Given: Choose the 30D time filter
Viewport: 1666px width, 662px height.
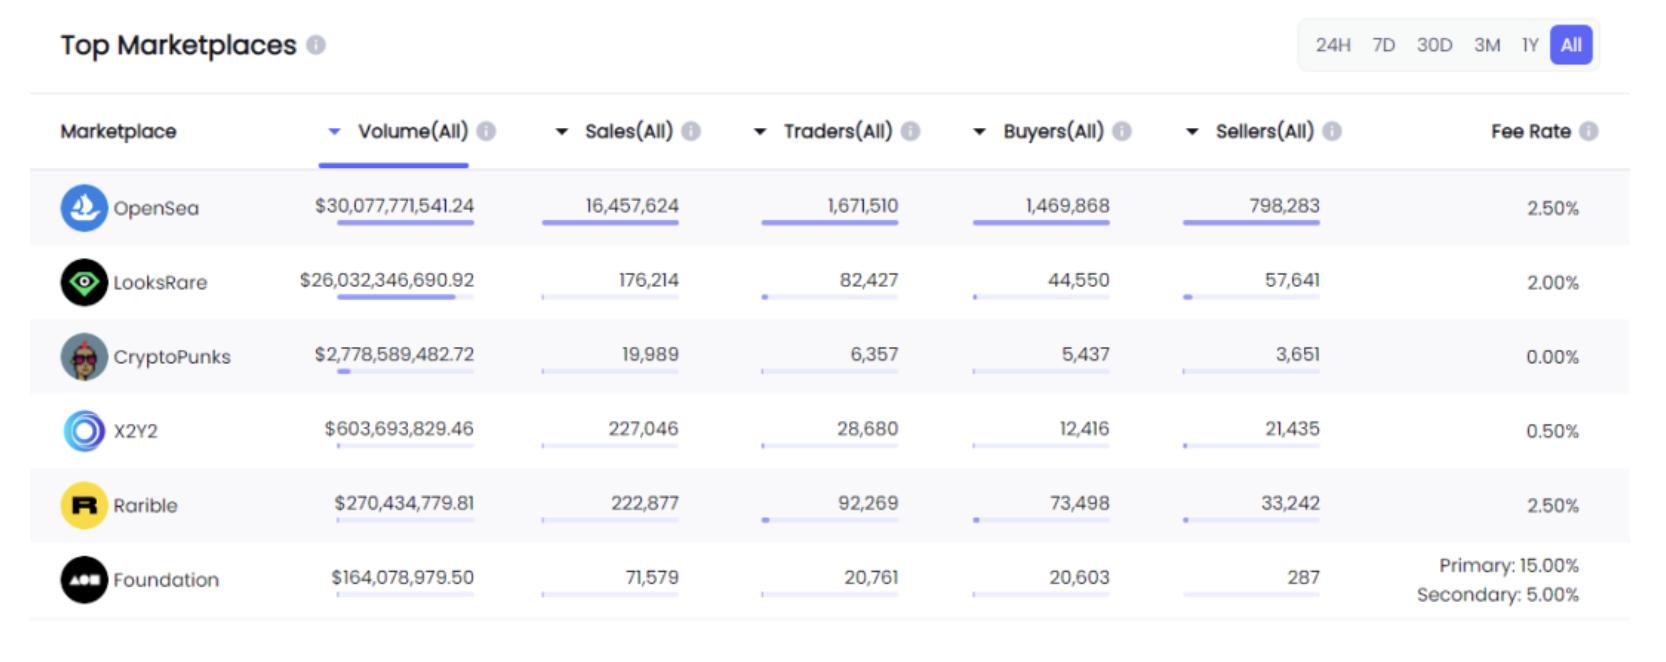Looking at the screenshot, I should 1434,45.
